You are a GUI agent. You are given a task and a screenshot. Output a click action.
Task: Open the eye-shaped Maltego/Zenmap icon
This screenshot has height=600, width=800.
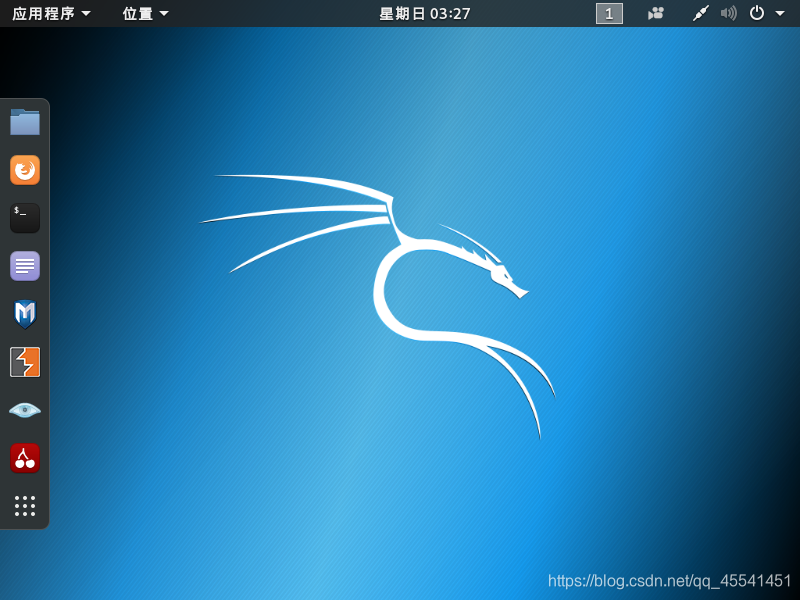tap(25, 410)
